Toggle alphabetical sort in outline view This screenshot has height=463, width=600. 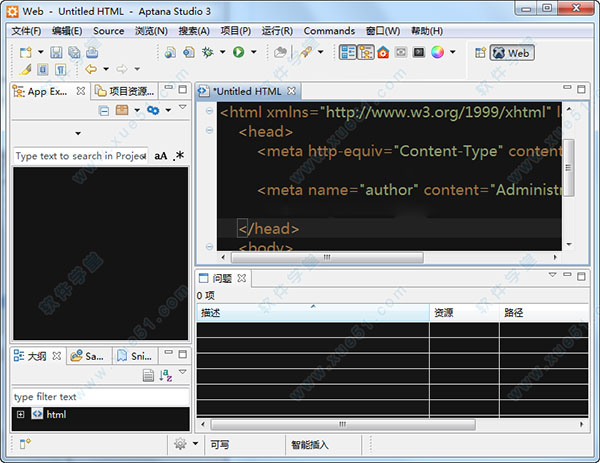(166, 375)
